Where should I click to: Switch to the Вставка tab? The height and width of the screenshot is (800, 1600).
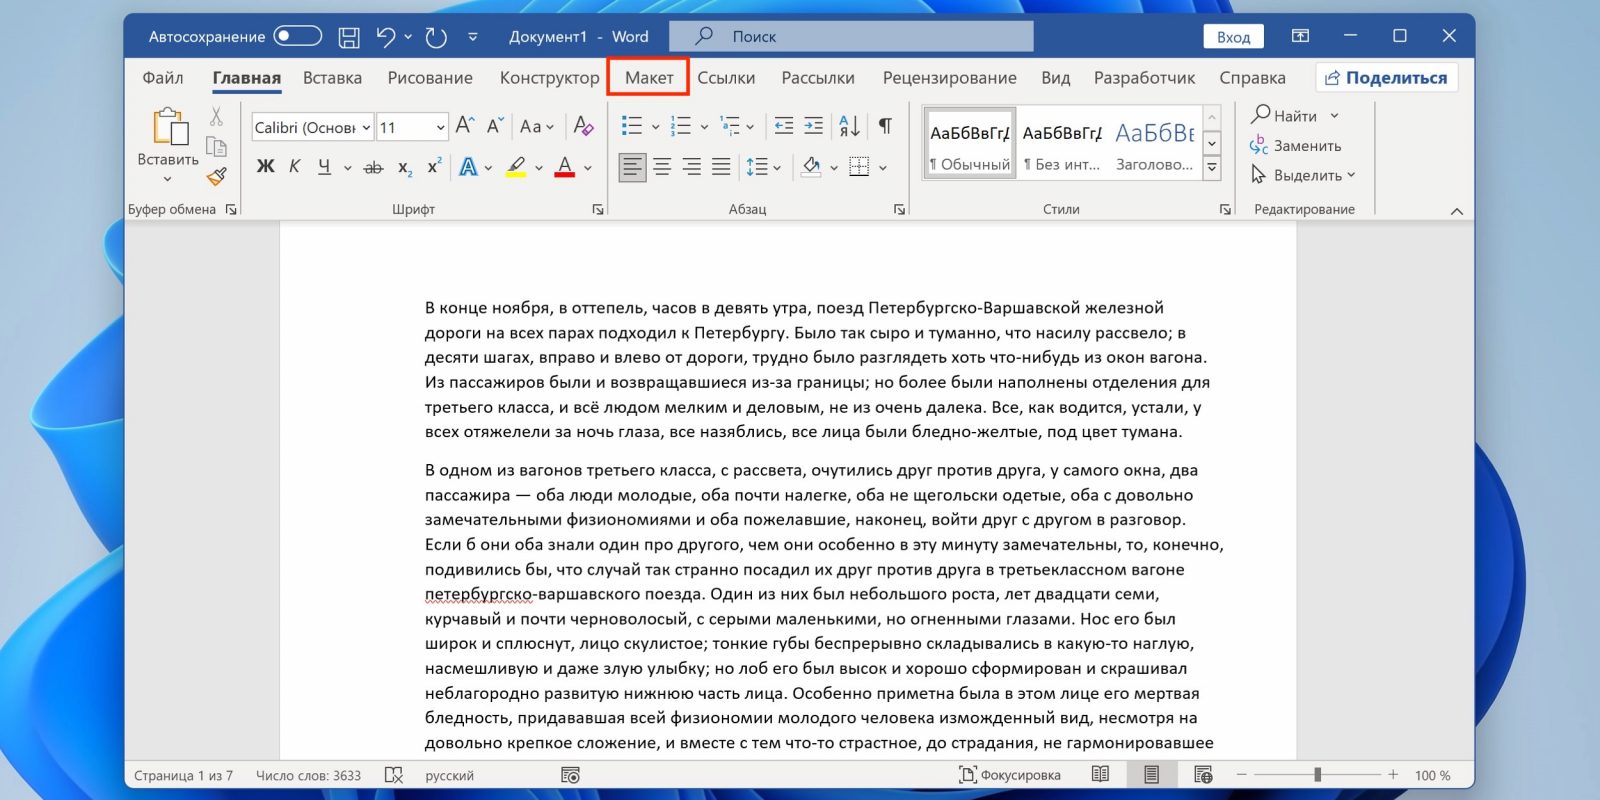(x=332, y=78)
